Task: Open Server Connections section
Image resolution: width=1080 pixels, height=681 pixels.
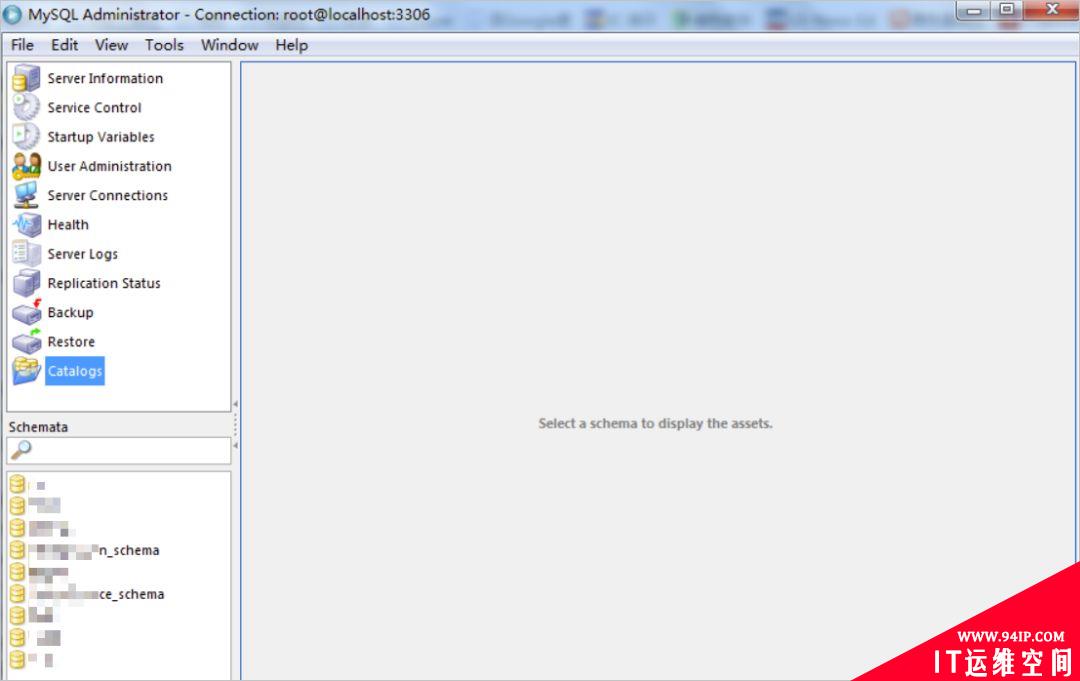Action: pos(107,195)
